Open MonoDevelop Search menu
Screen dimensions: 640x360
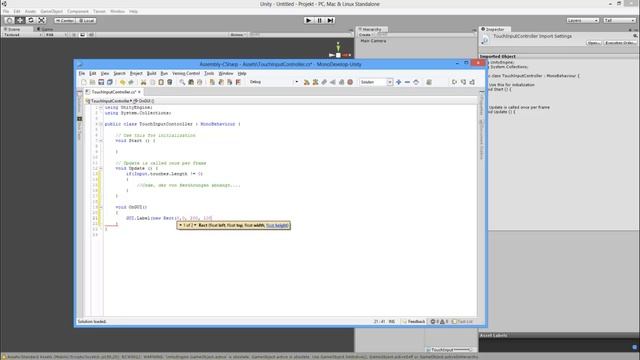coord(119,73)
